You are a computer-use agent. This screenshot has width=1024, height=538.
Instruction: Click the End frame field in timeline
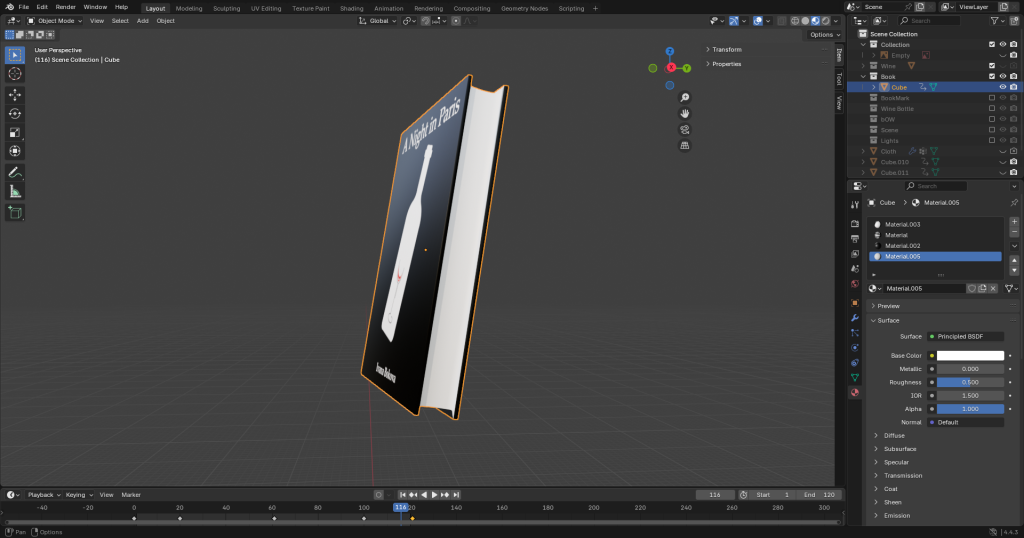pyautogui.click(x=819, y=495)
